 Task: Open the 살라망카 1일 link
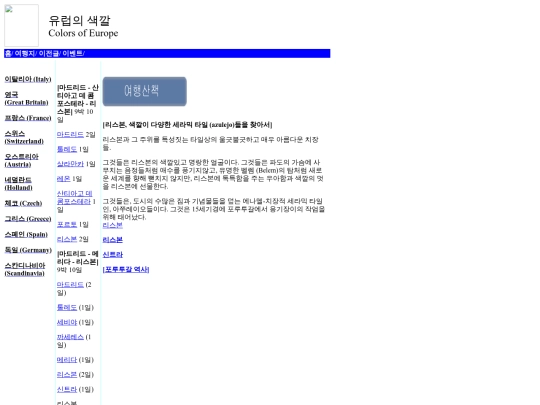70,164
